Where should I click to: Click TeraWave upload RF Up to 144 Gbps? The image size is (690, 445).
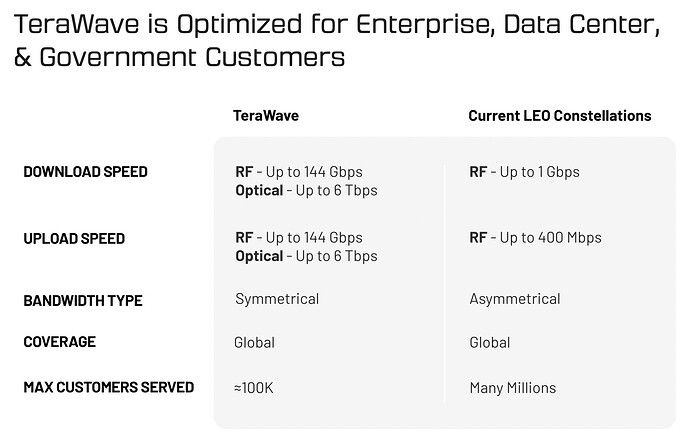click(x=298, y=238)
